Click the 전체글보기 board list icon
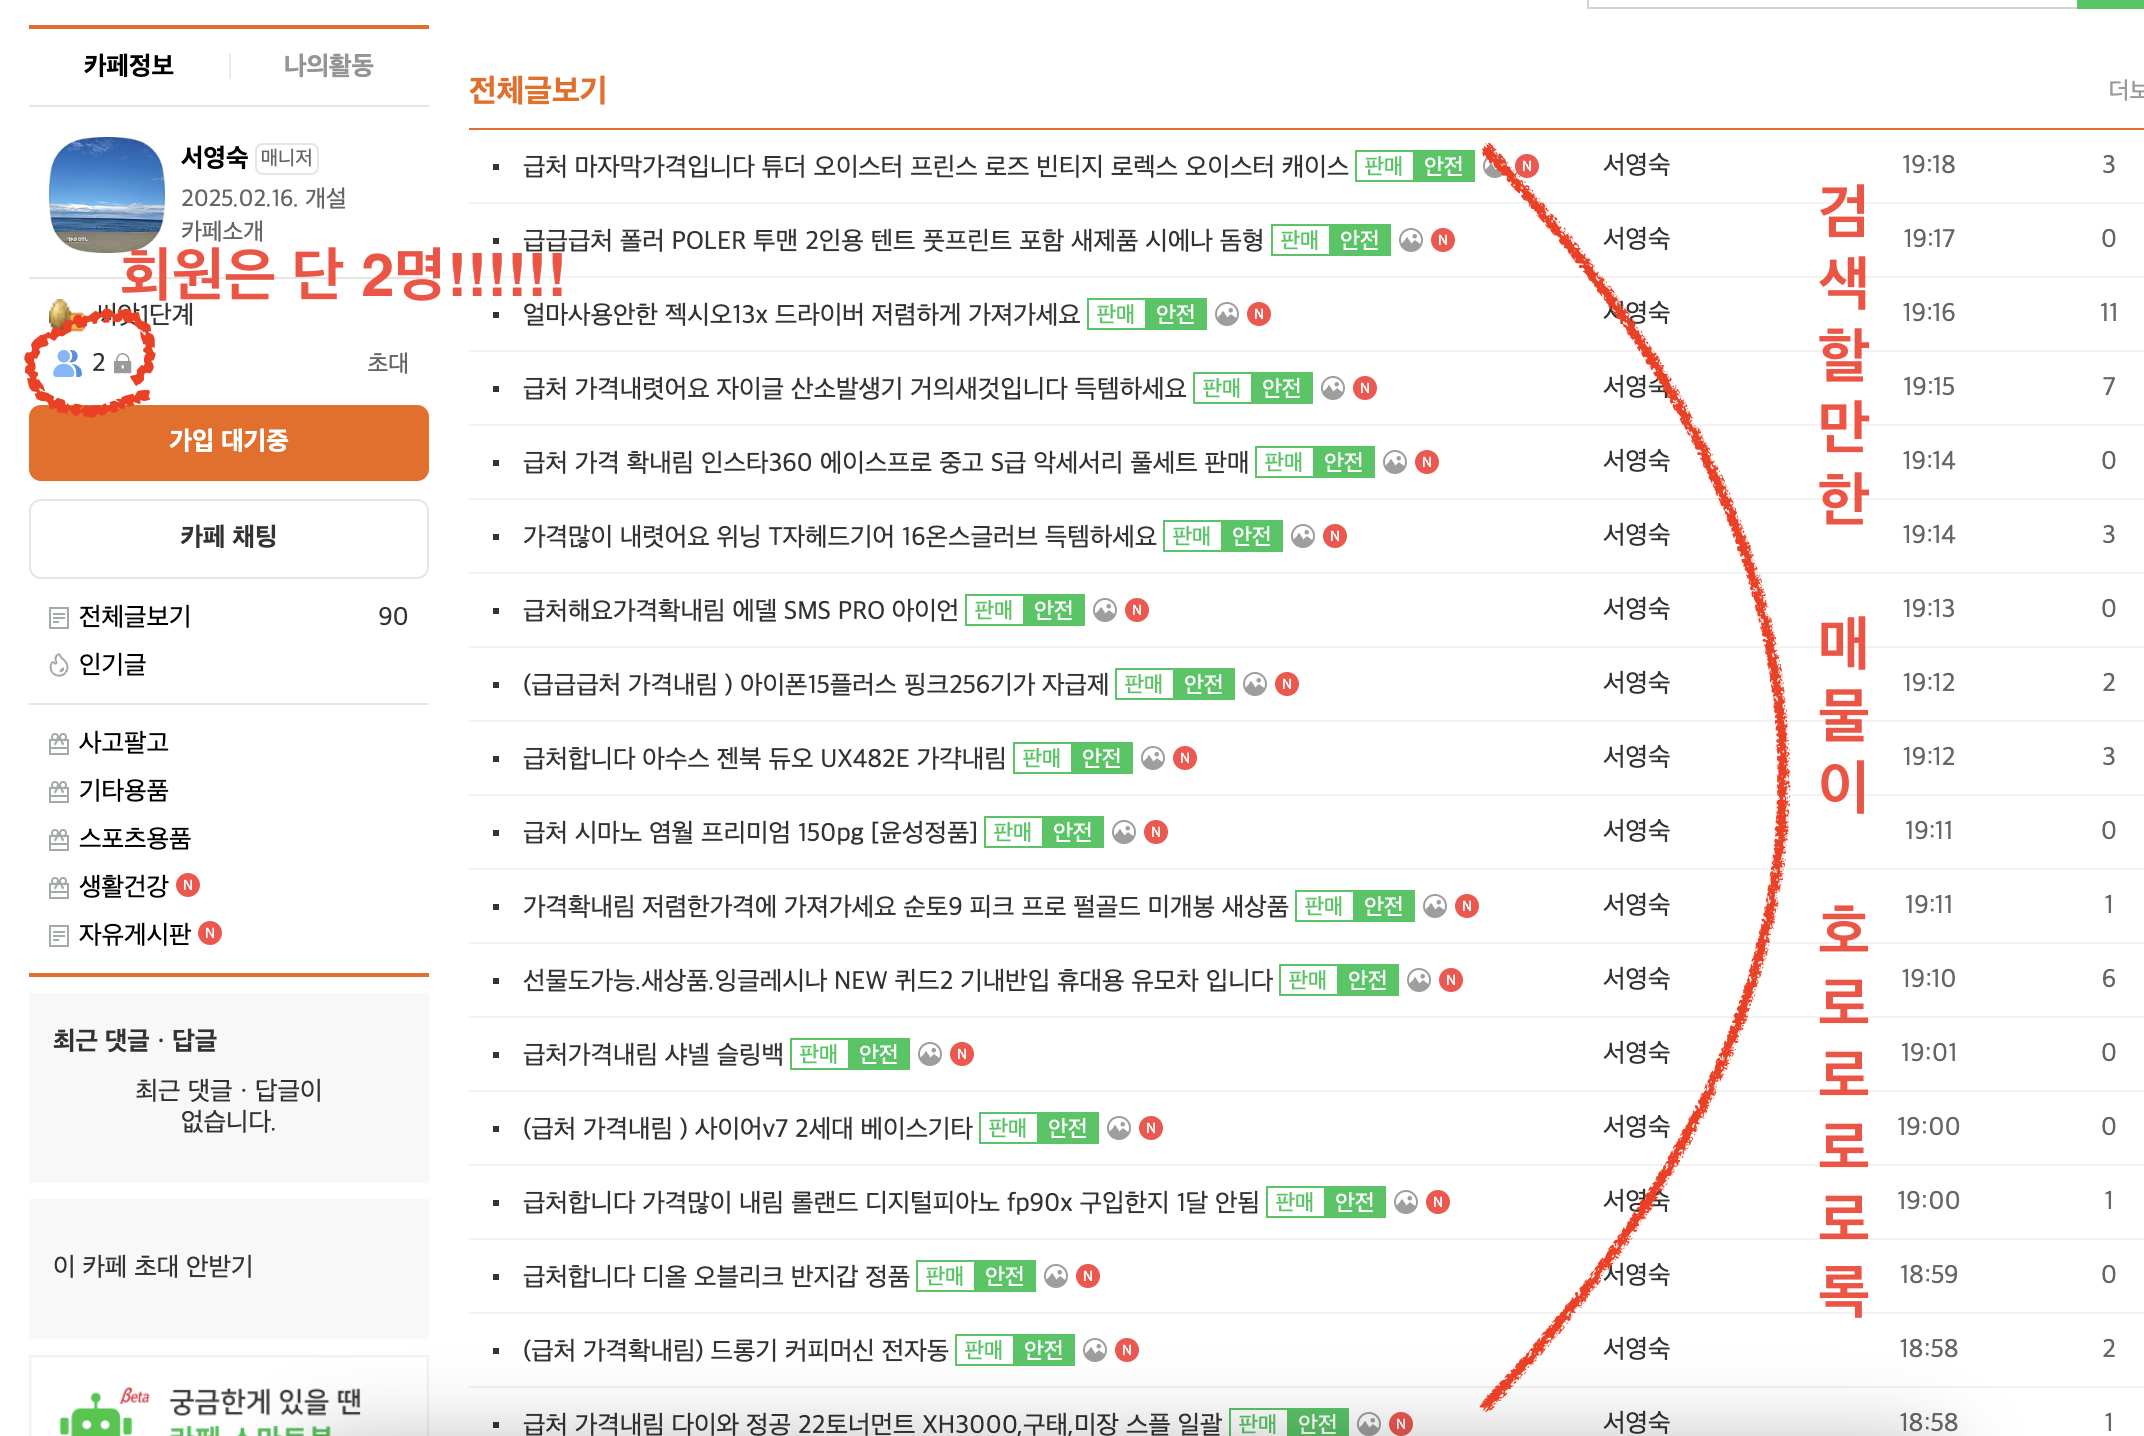Image resolution: width=2144 pixels, height=1436 pixels. [59, 617]
